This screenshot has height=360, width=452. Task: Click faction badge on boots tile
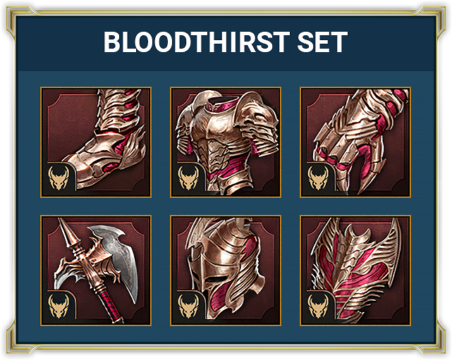59,178
